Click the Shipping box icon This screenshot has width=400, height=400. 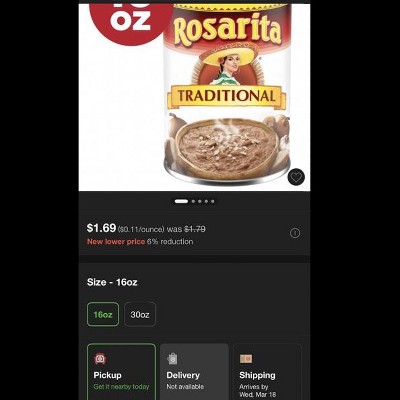click(x=246, y=359)
